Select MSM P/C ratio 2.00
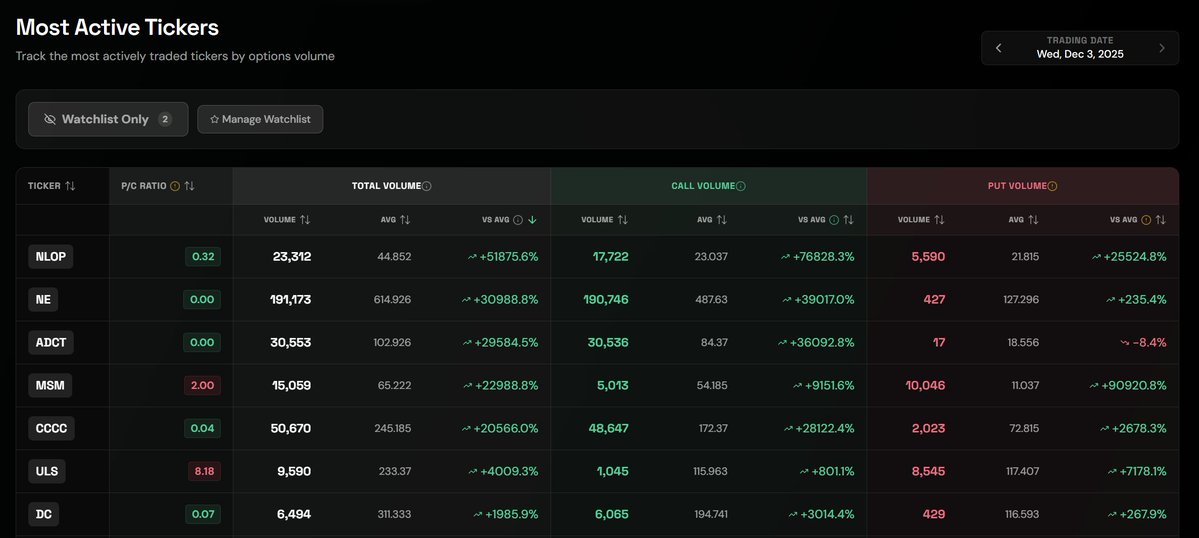This screenshot has height=538, width=1199. [x=203, y=385]
